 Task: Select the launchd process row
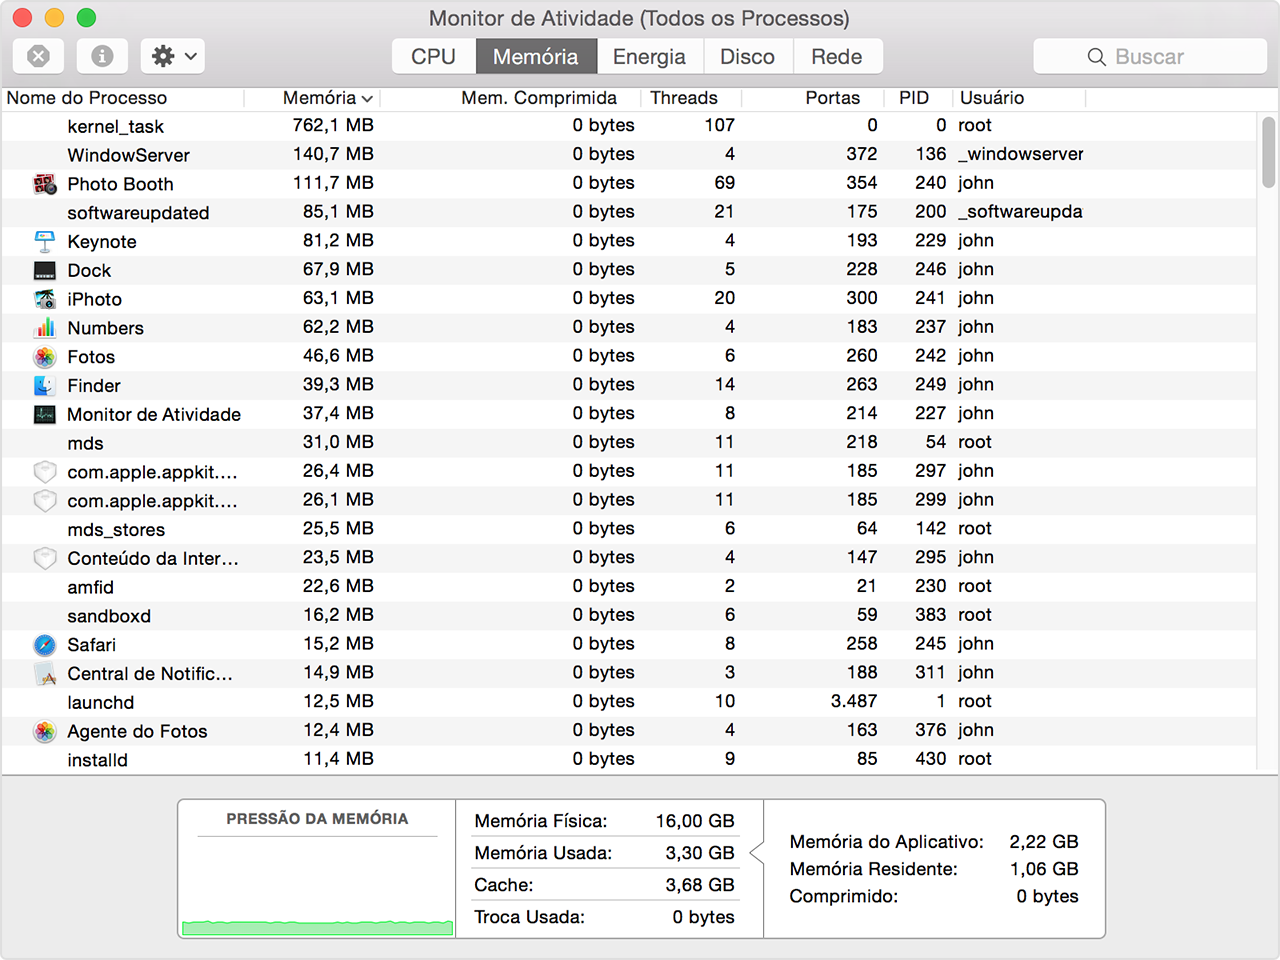point(629,702)
